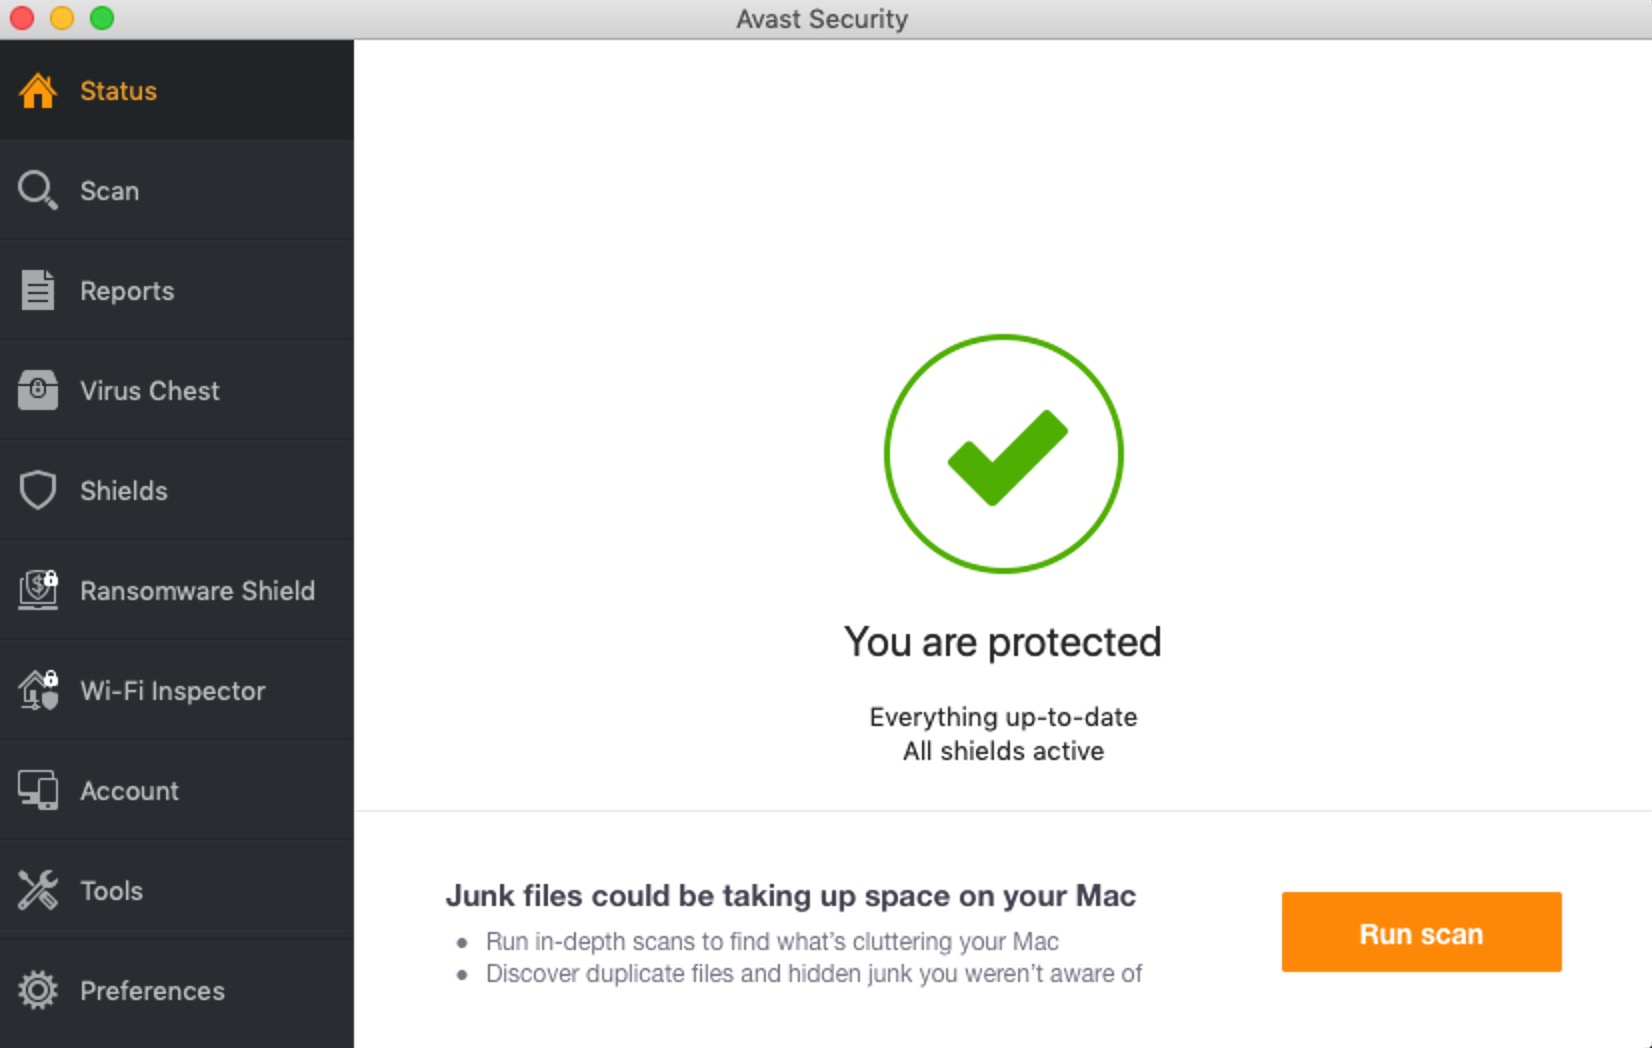Click the Tools wrench icon
The image size is (1652, 1048).
(x=38, y=890)
